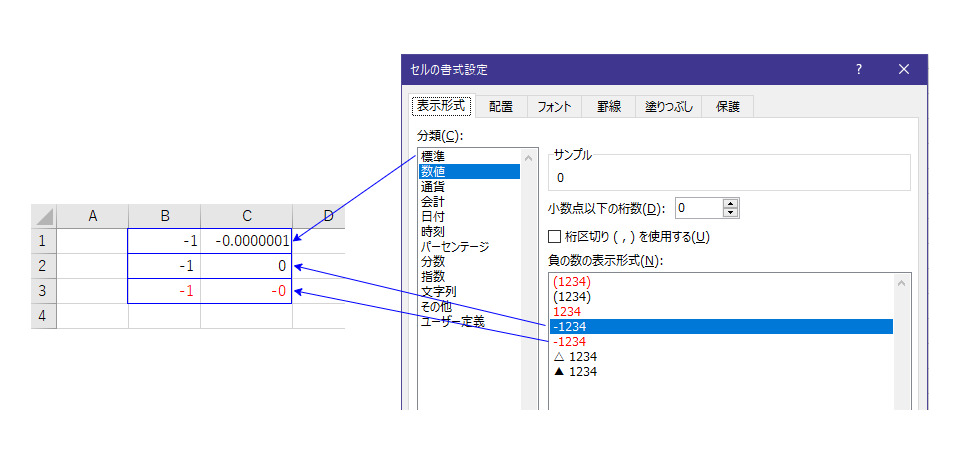Viewport: 959px width, 469px height.
Task: Select the パーセンテージ category
Action: [455, 246]
